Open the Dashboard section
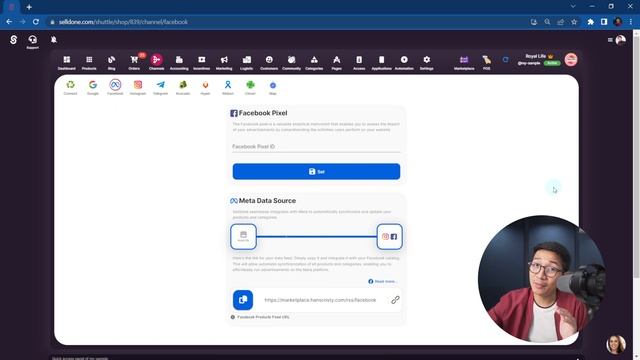The width and height of the screenshot is (640, 360). 67,62
